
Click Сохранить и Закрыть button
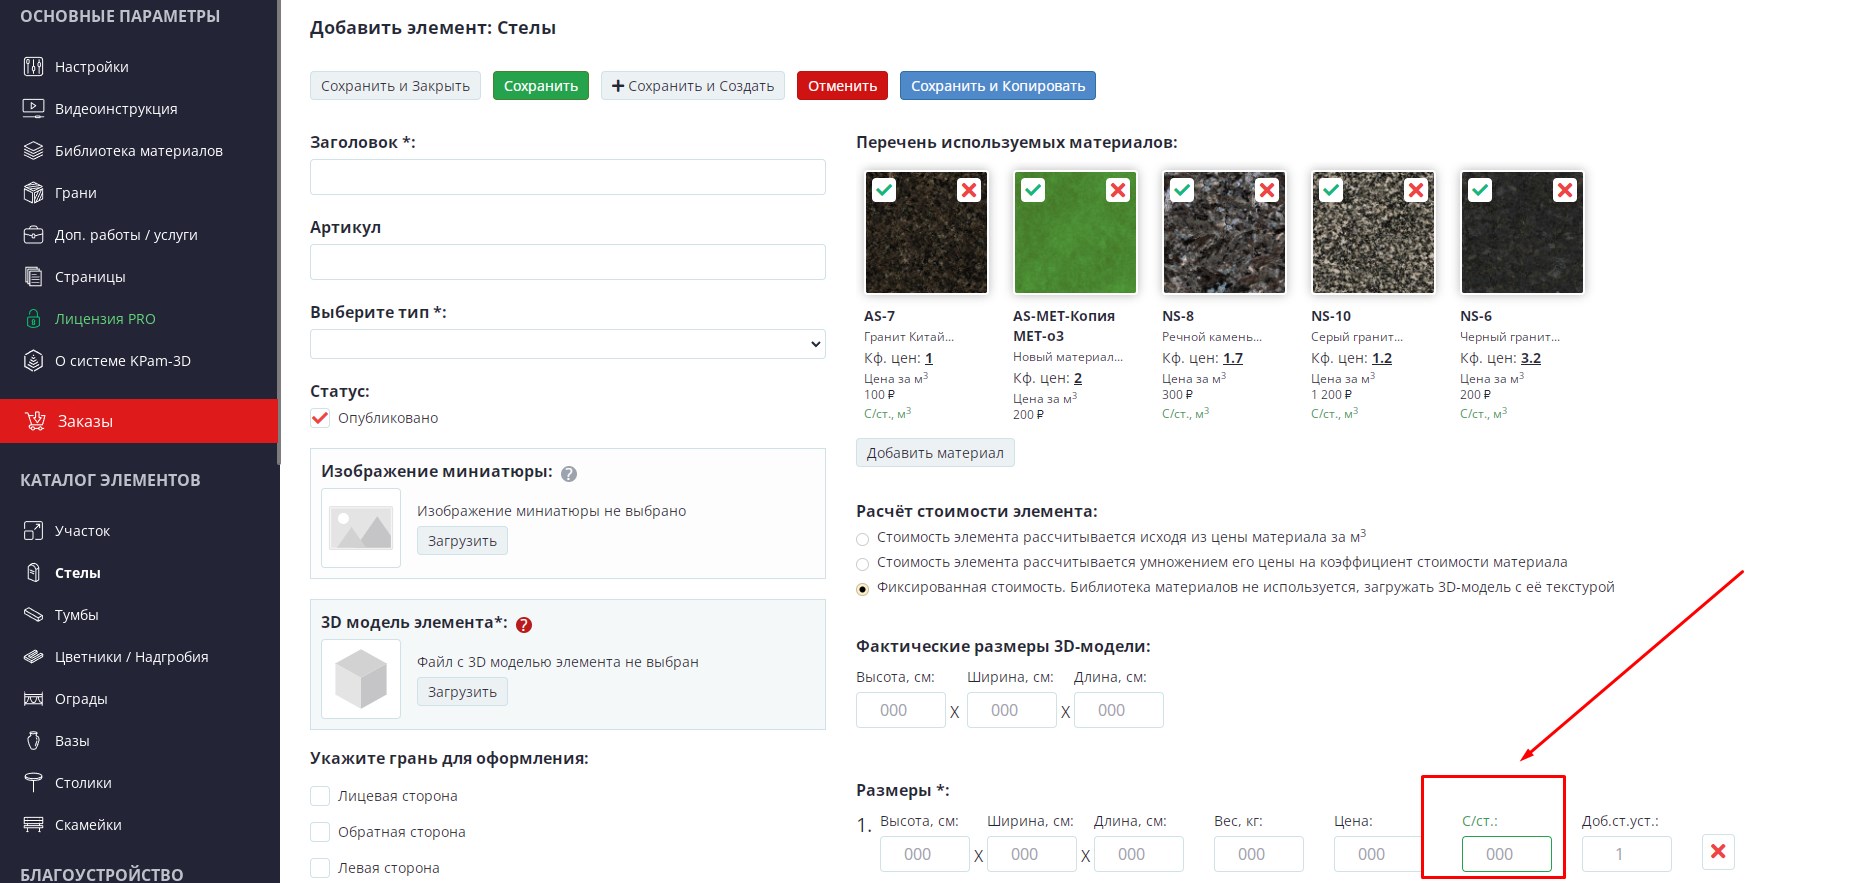click(x=395, y=86)
